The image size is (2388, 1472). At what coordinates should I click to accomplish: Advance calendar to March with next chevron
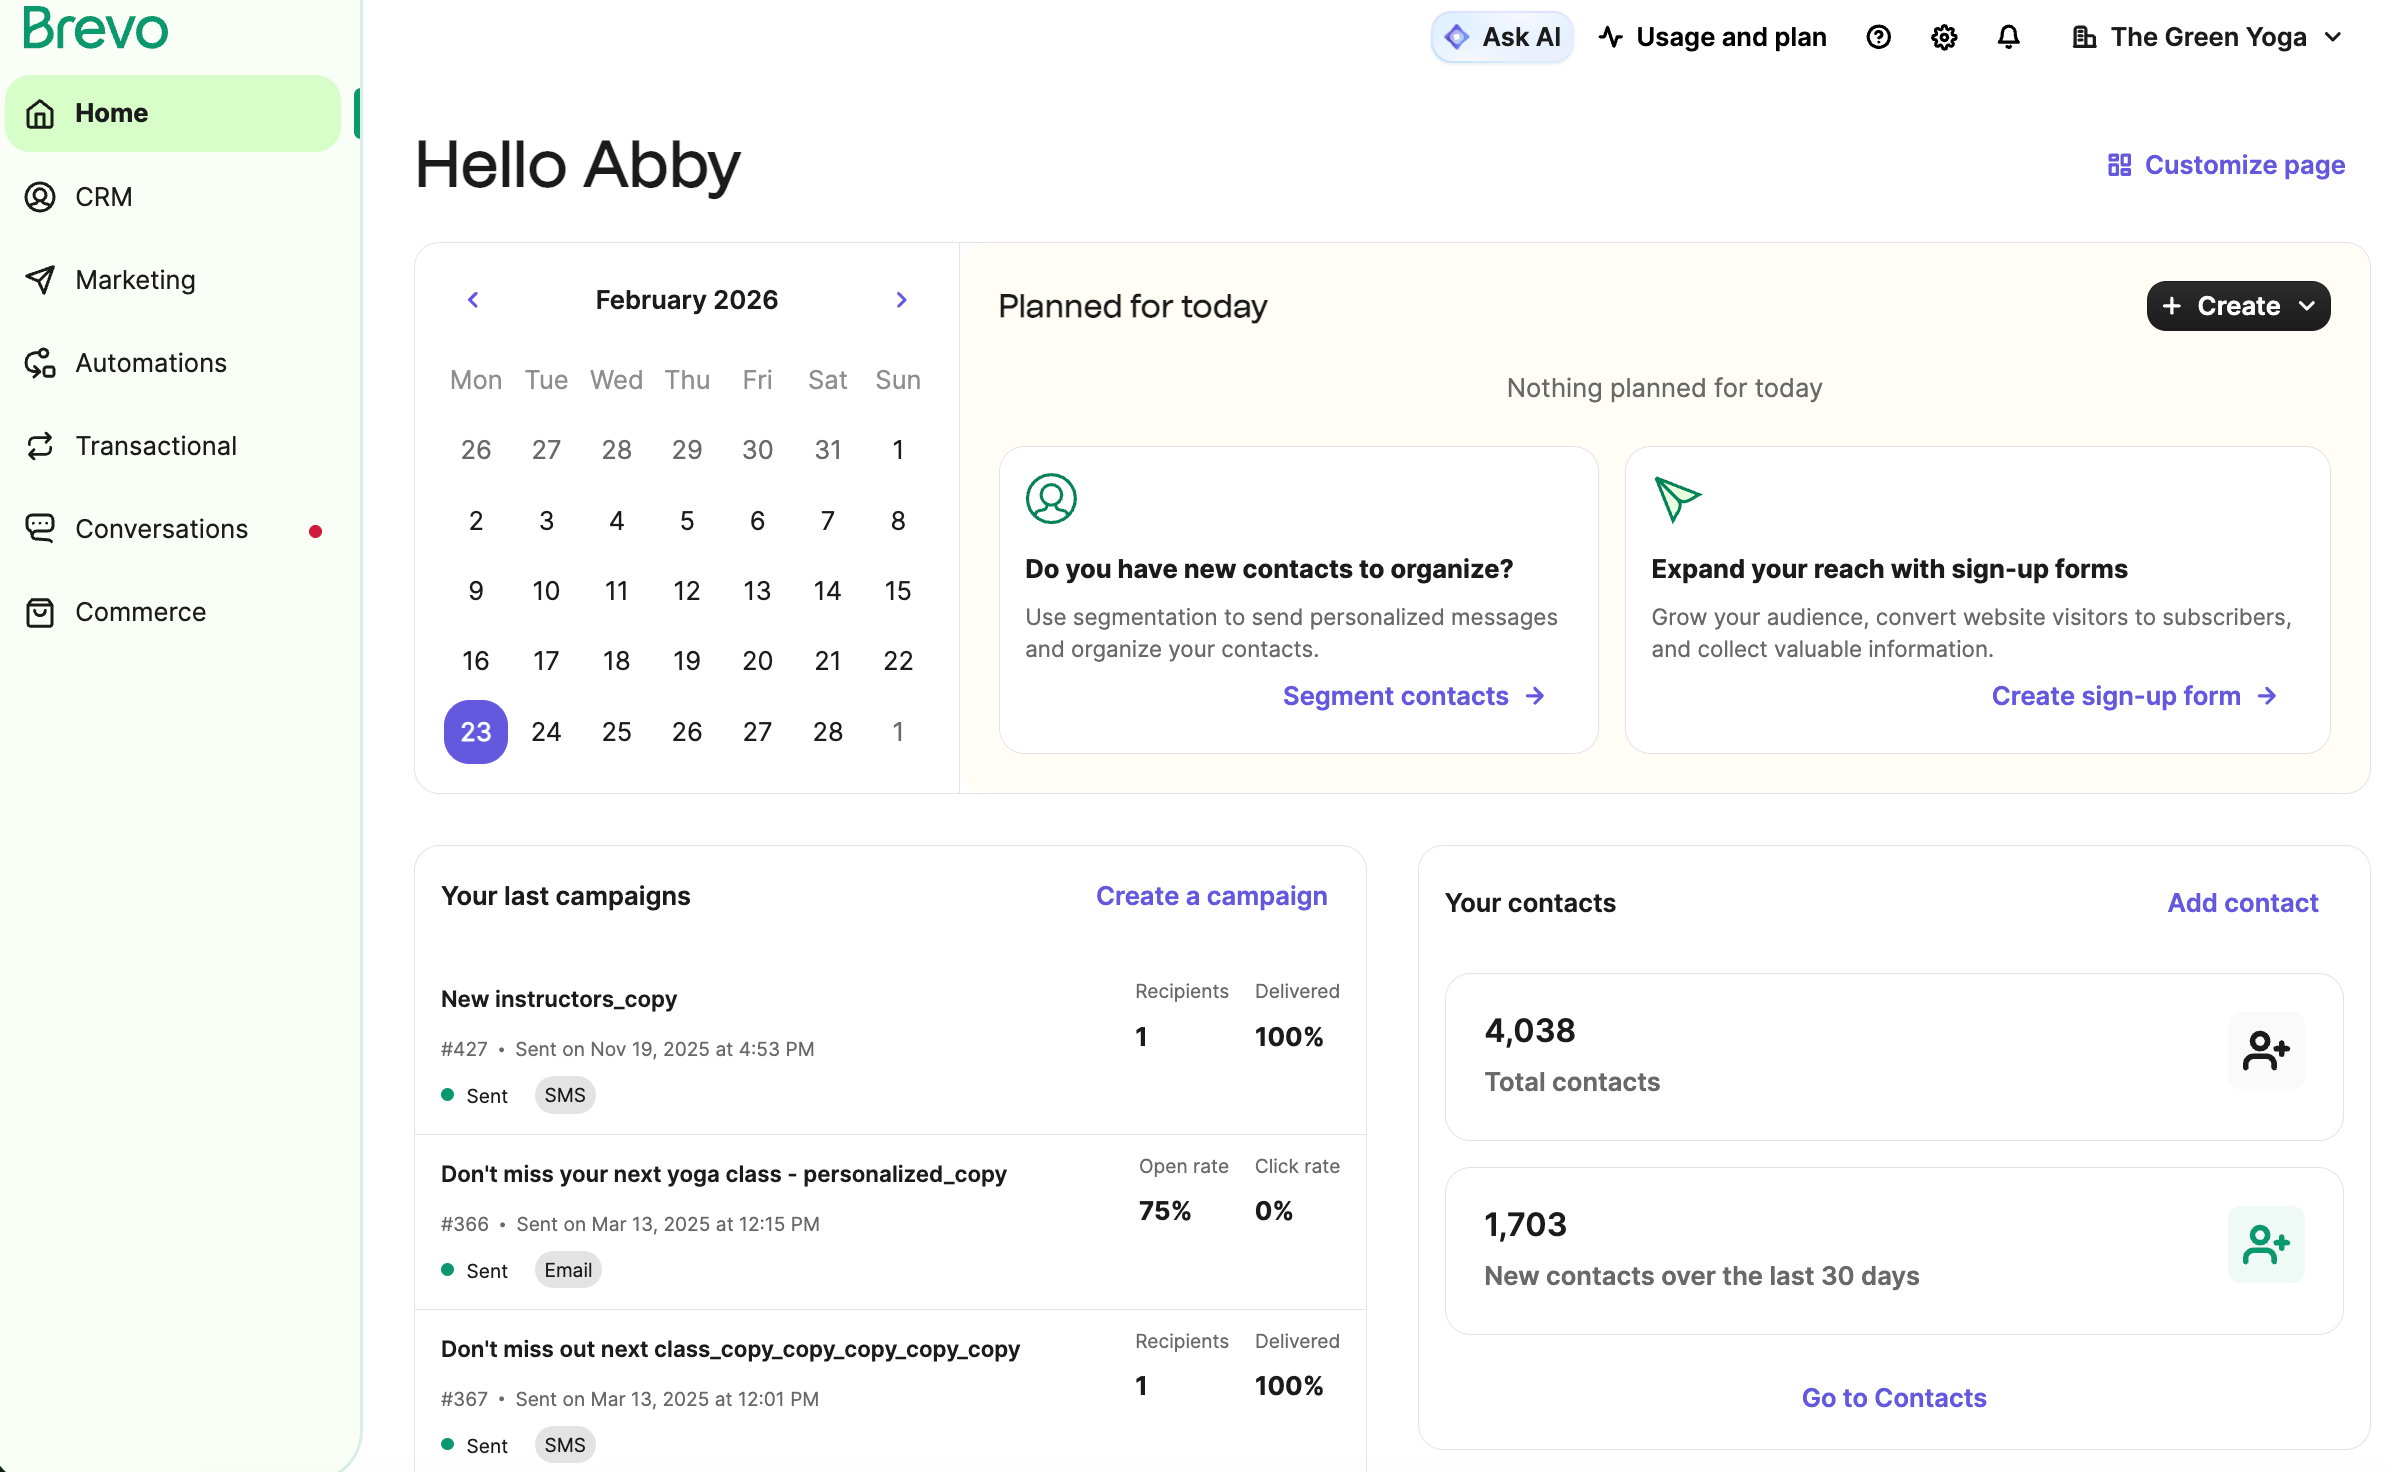tap(901, 299)
